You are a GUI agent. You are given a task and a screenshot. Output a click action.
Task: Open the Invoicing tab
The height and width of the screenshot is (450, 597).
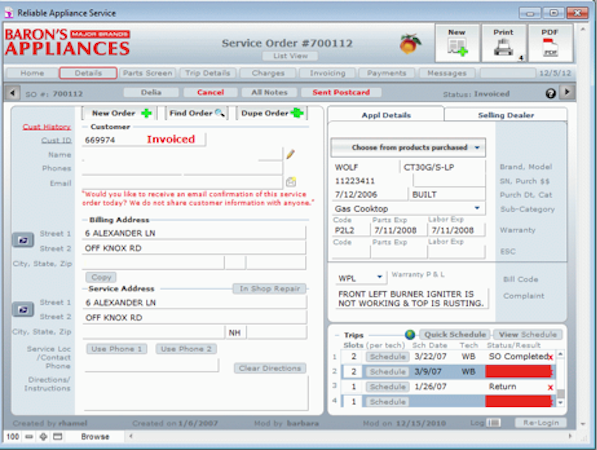point(327,73)
